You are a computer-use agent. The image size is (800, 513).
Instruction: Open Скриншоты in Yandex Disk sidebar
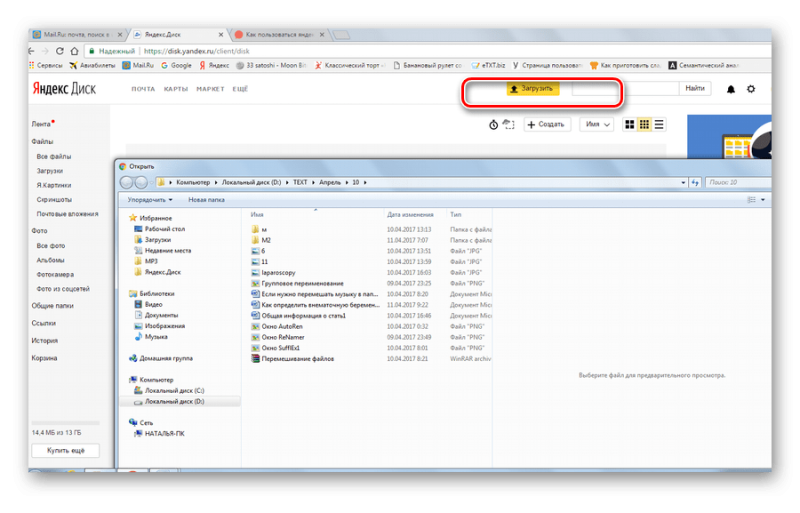54,200
